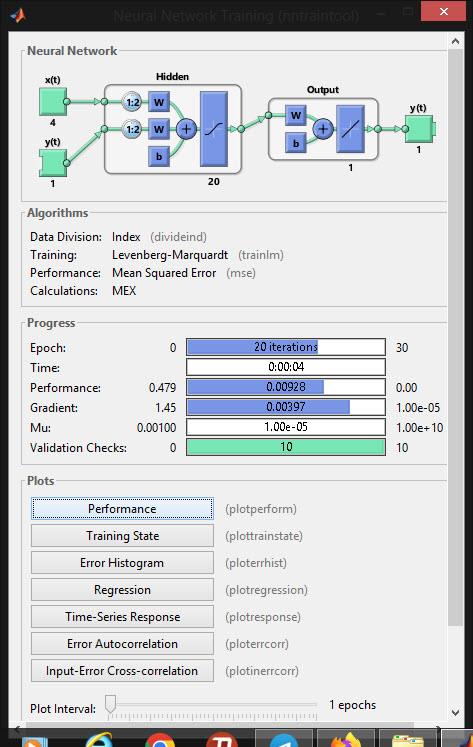This screenshot has width=473, height=747.
Task: Click the Levenberg-Marquardt training text
Action: pos(170,255)
